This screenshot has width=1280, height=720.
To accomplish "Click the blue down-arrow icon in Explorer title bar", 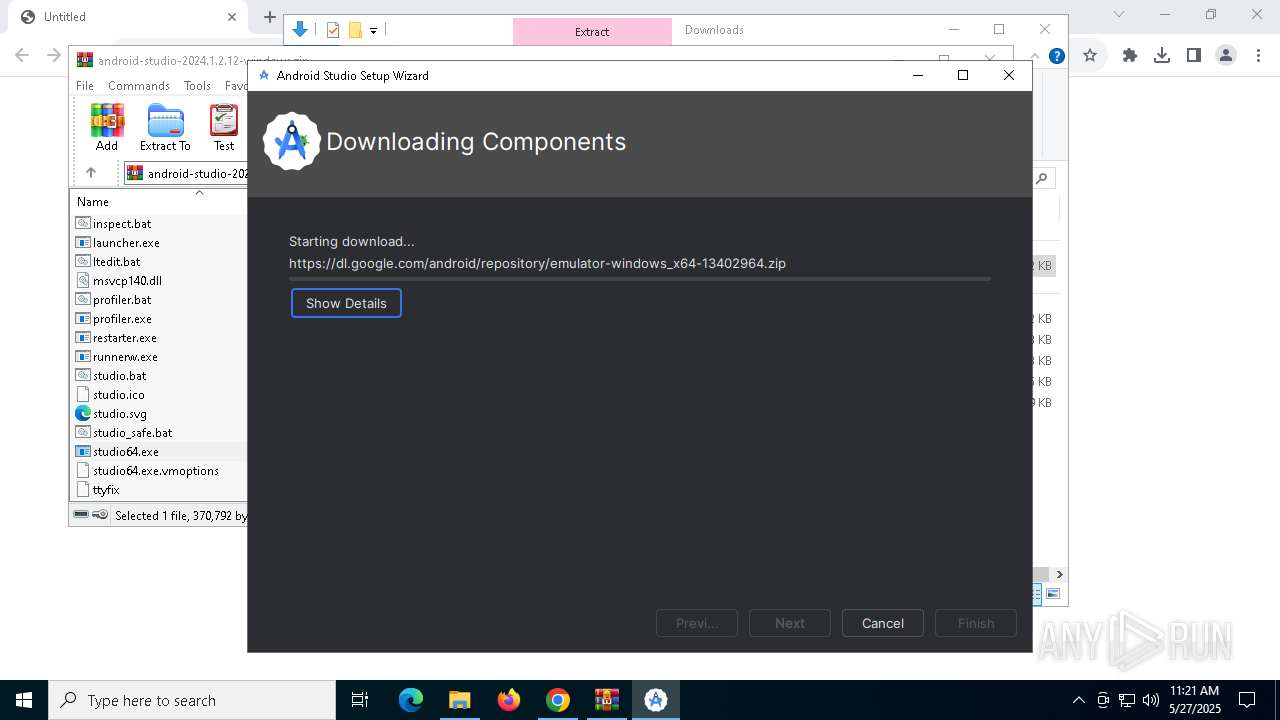I will pos(300,30).
